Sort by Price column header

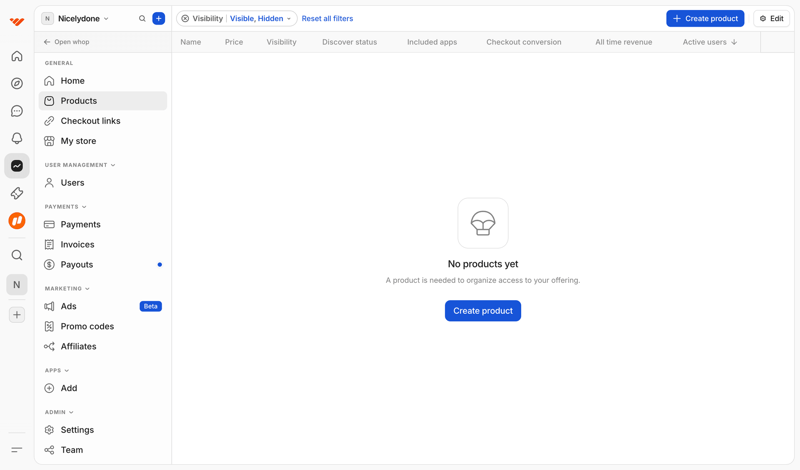(x=234, y=42)
